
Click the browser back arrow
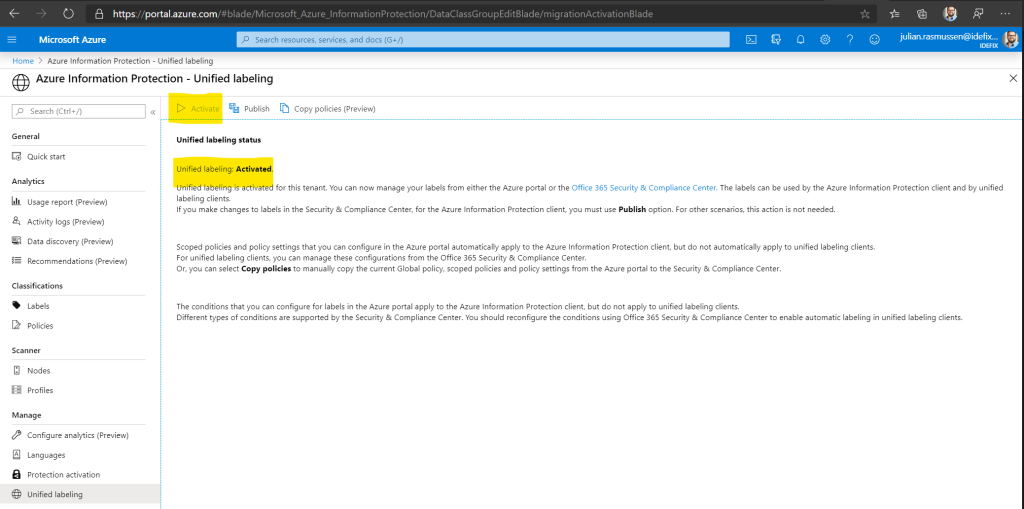pos(14,13)
